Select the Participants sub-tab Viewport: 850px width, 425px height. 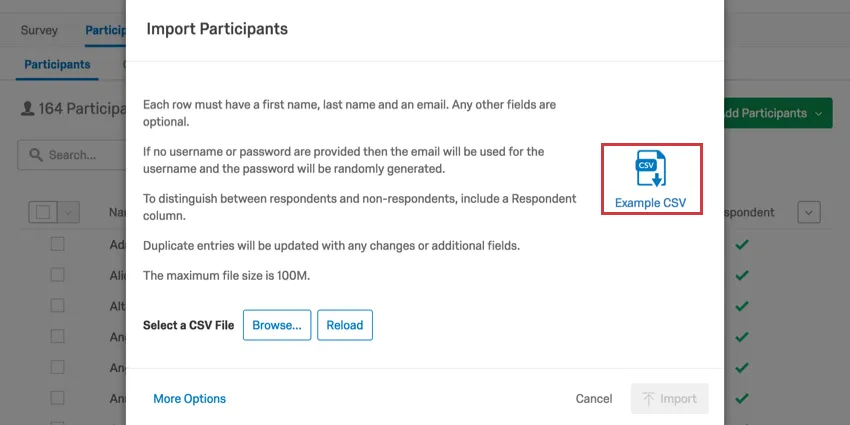point(57,65)
